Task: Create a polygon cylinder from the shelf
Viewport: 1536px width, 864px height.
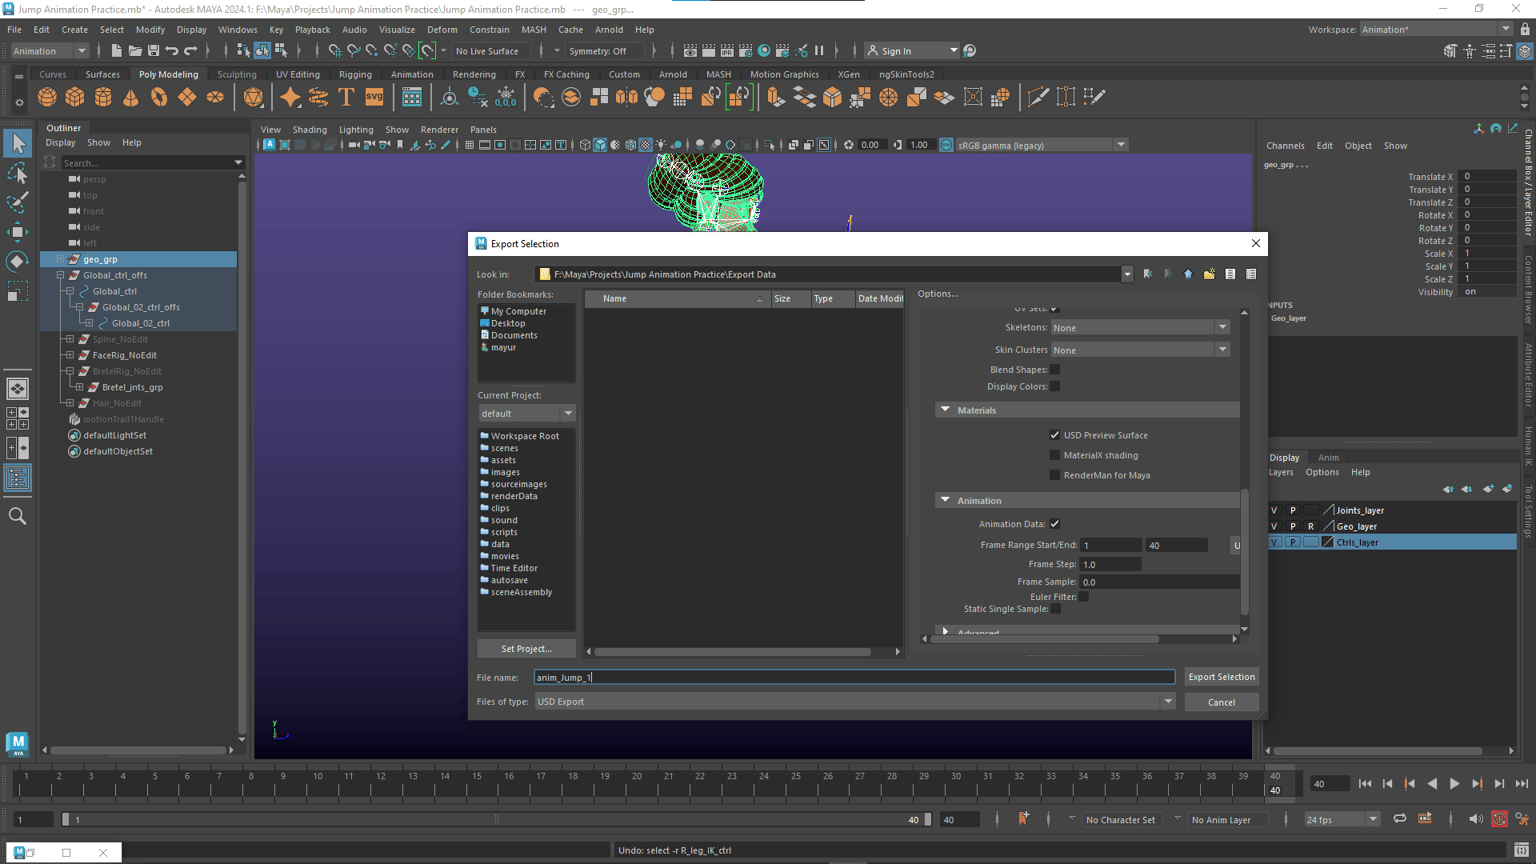Action: 103,97
